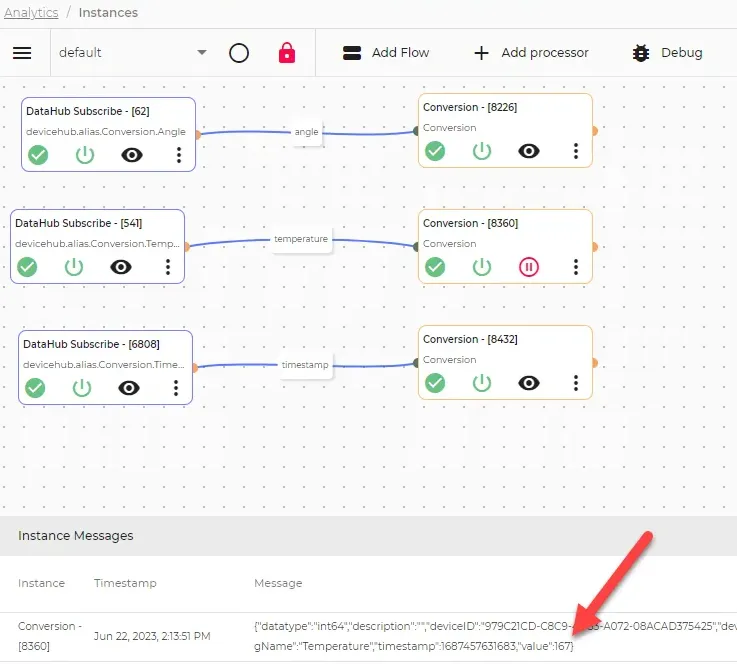Click the Message column header

278,583
